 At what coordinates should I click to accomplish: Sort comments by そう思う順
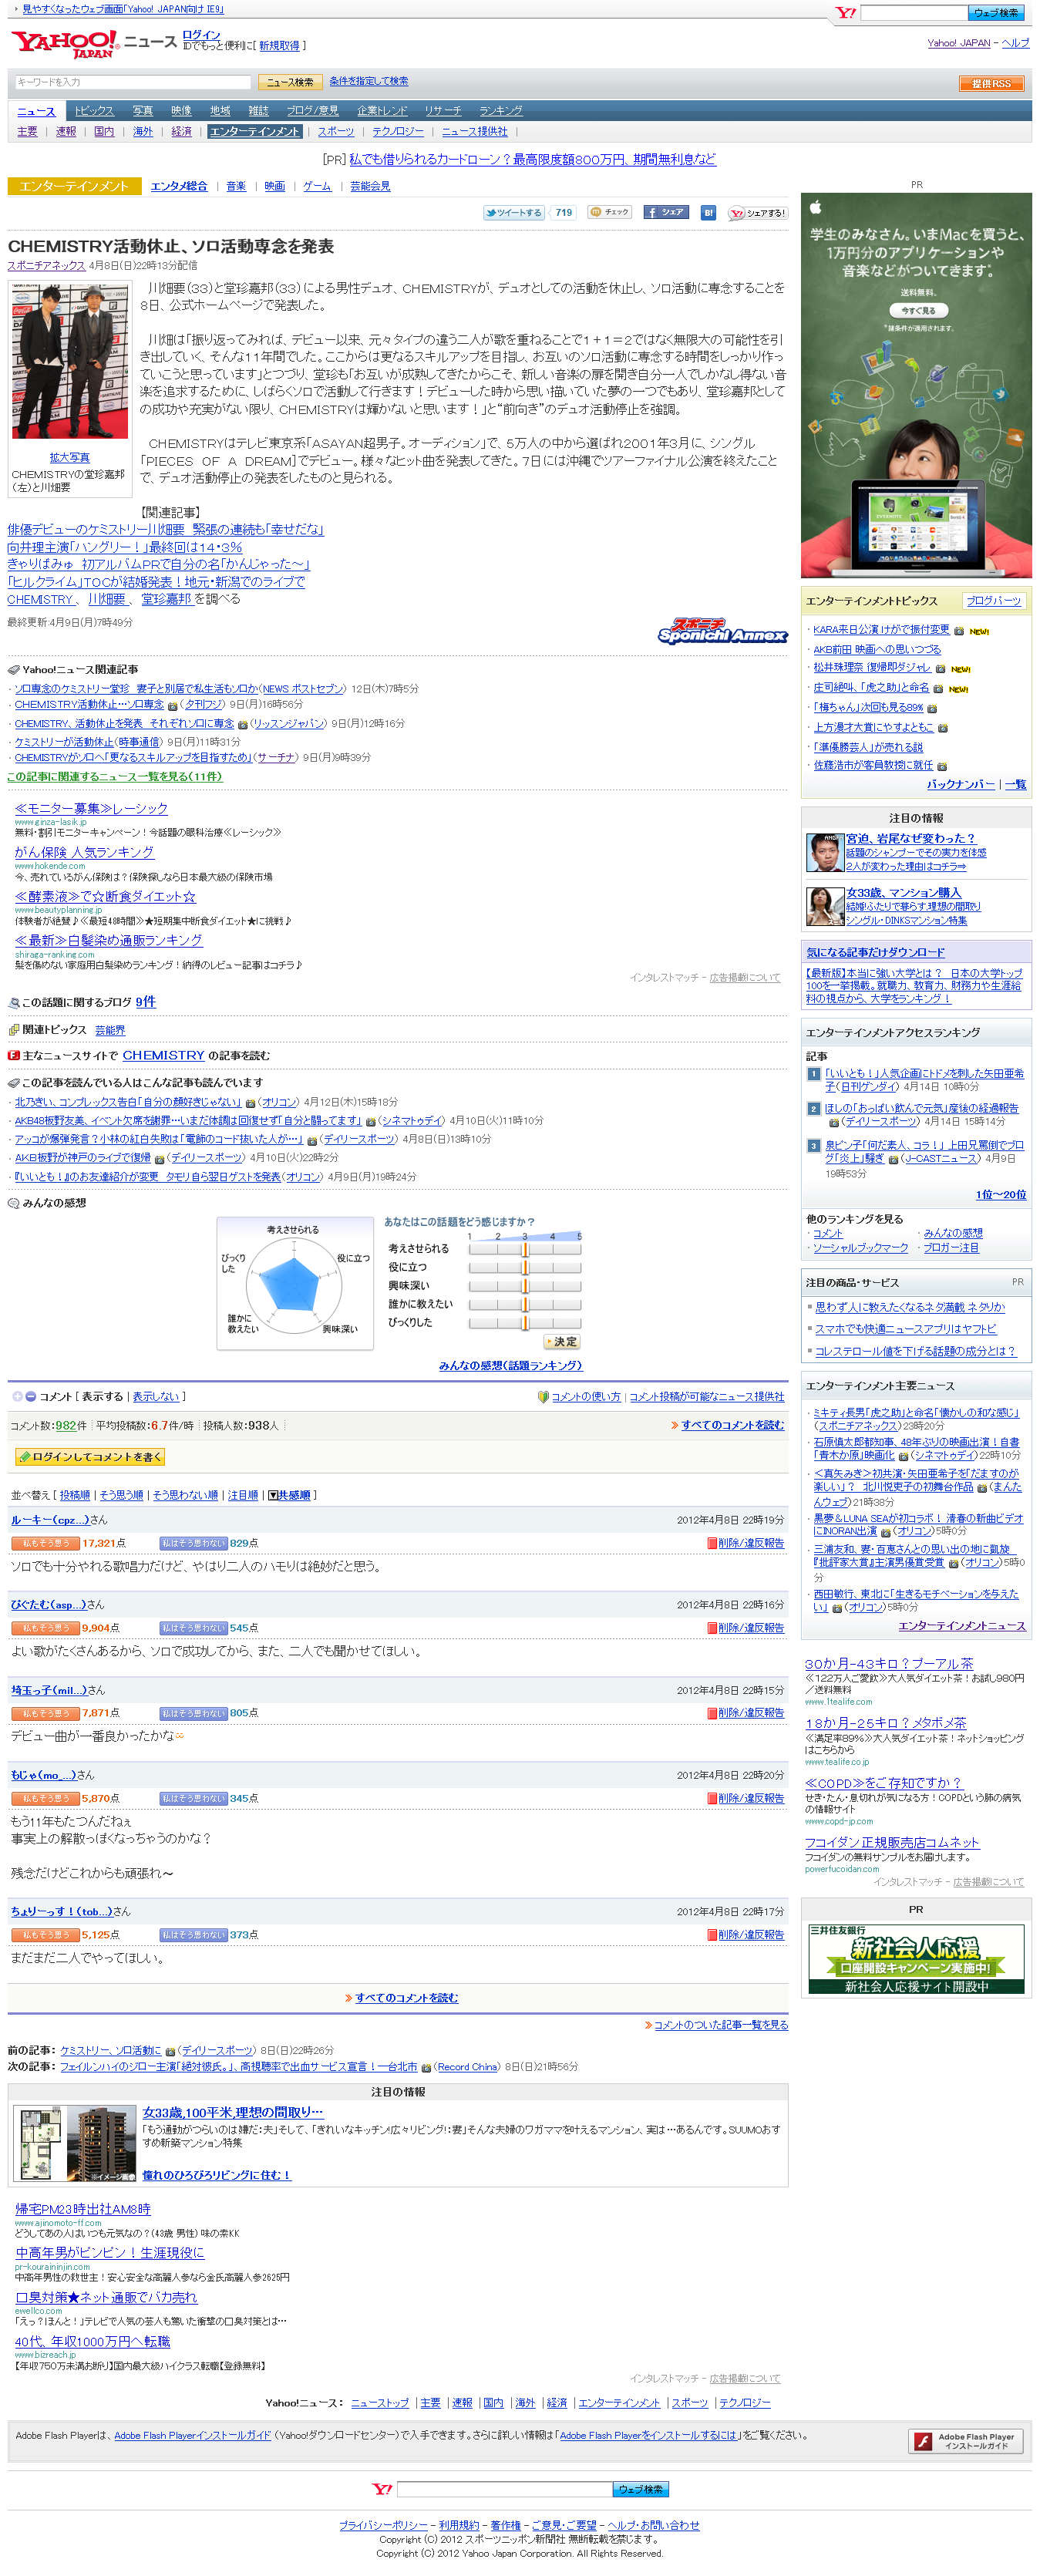tap(121, 1495)
